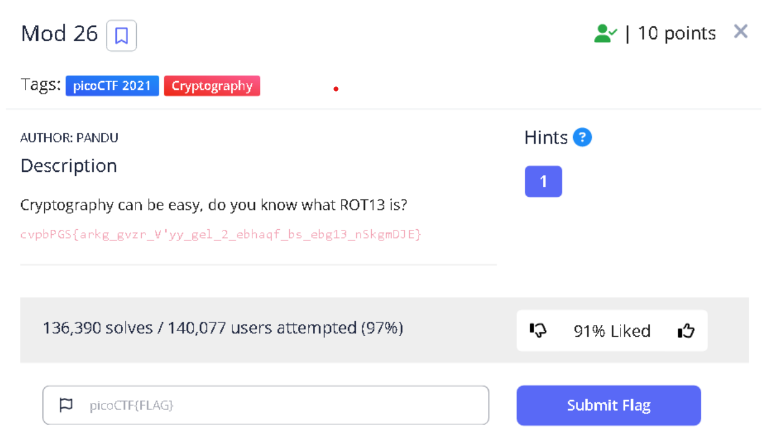This screenshot has height=447, width=762.
Task: Open the Hints help question mark
Action: (582, 137)
